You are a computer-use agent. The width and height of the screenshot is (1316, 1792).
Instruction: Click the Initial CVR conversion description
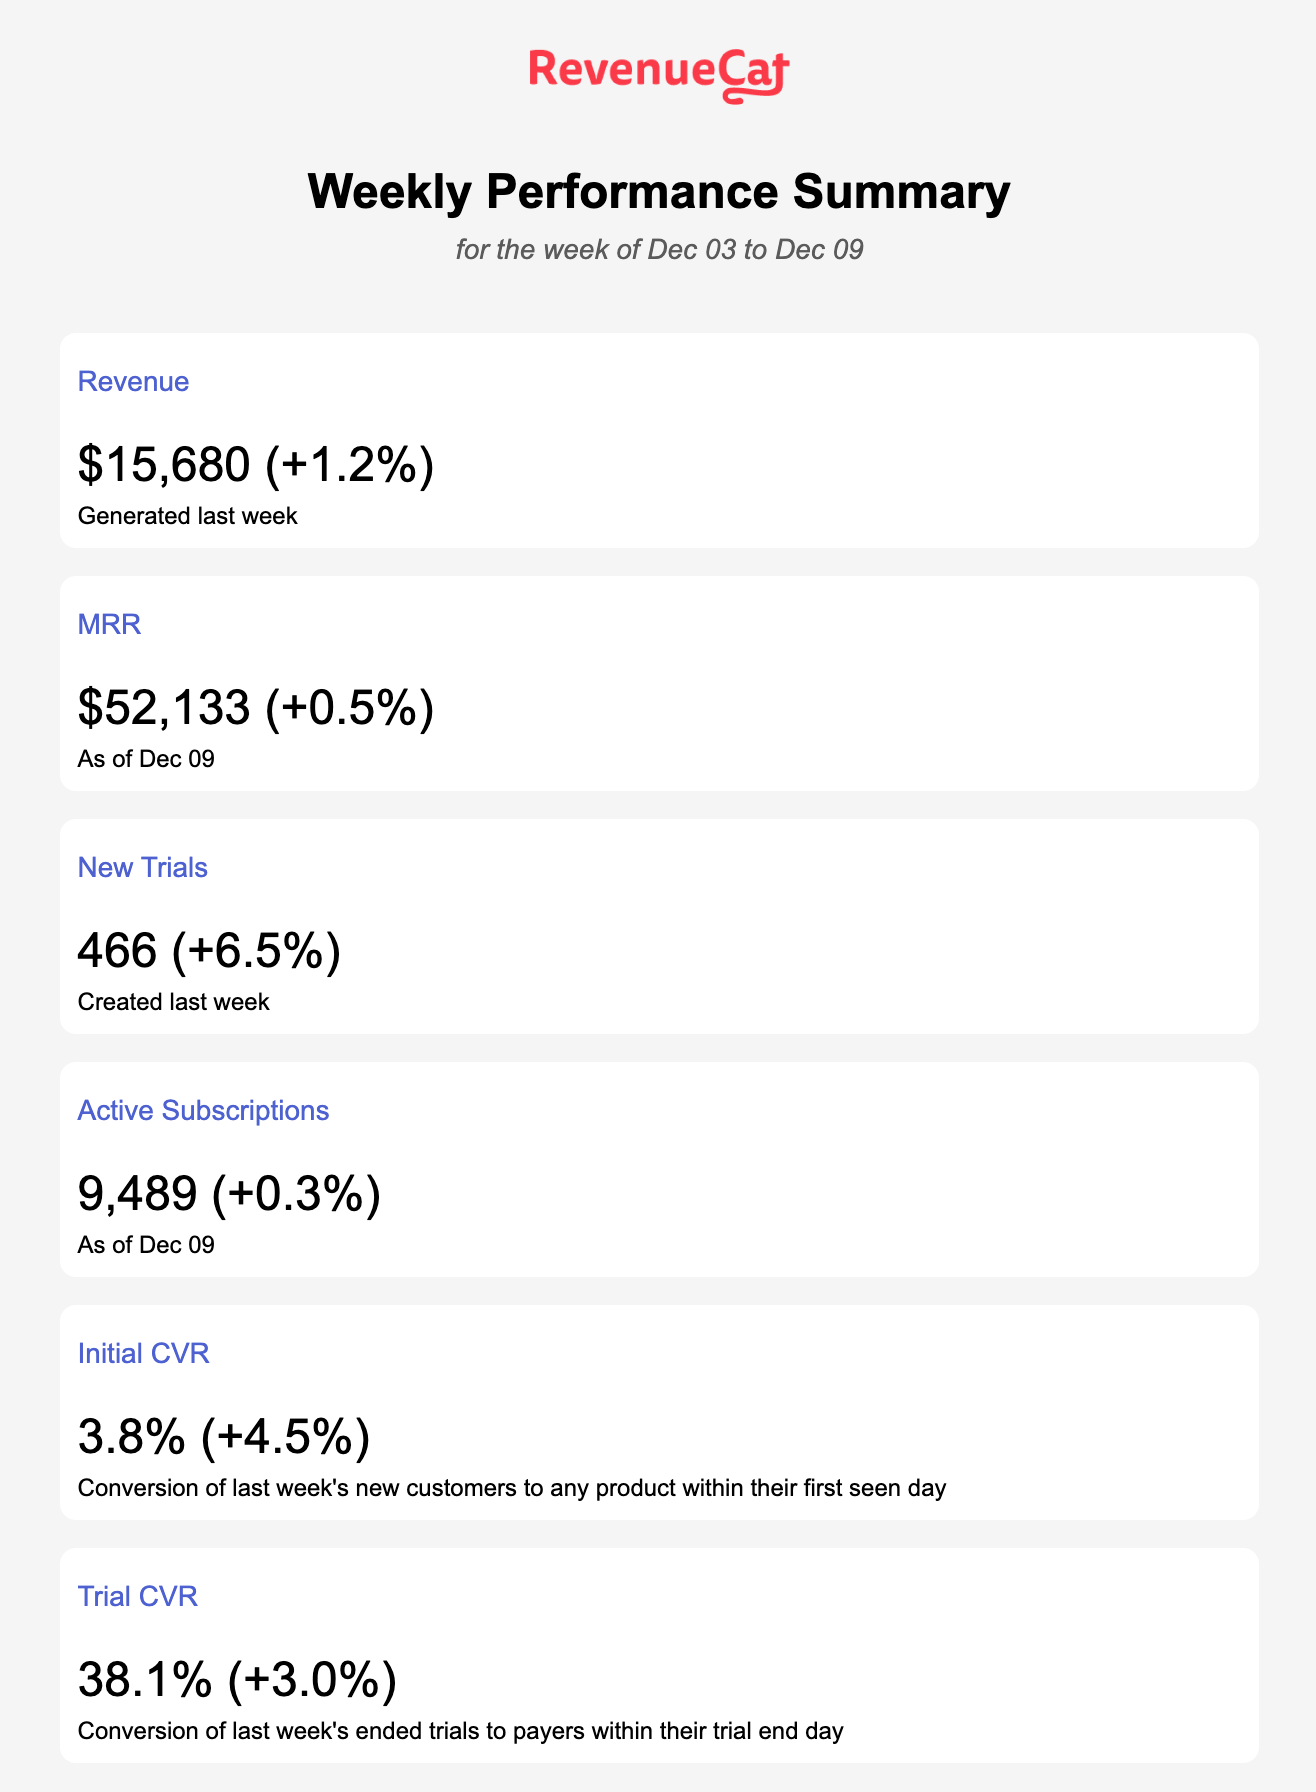coord(512,1488)
